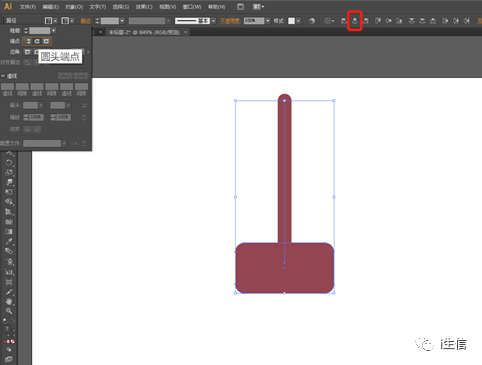Open the 文件(F) menu
The width and height of the screenshot is (482, 365).
pos(27,7)
